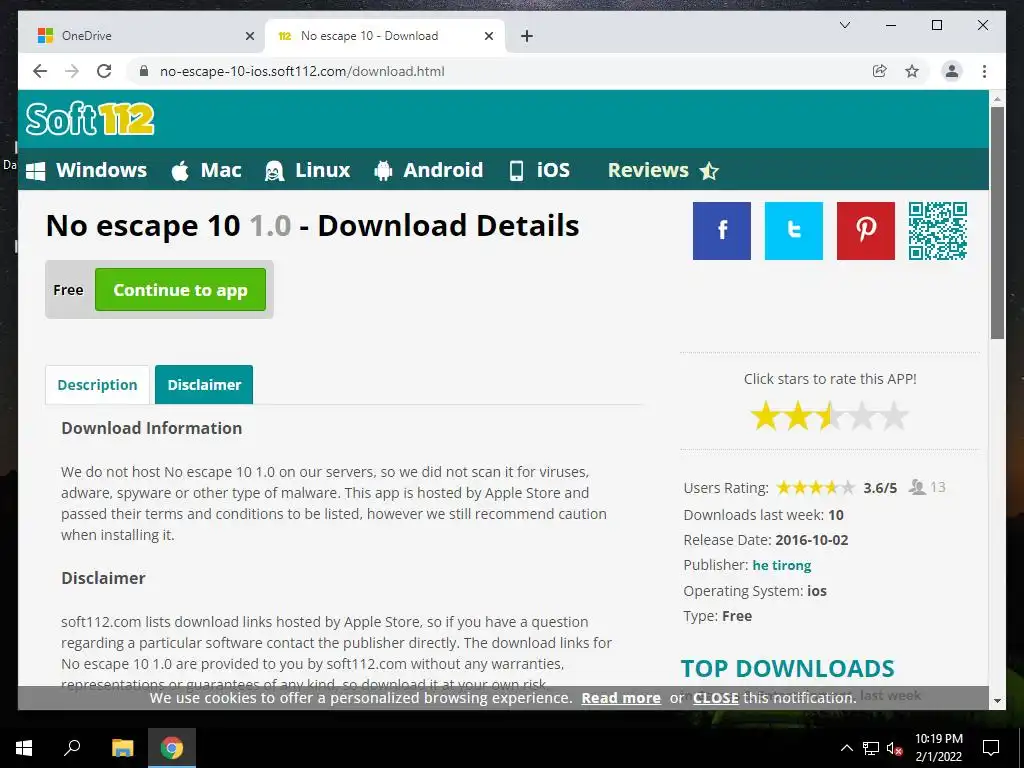
Task: Open the Reviews section
Action: tap(663, 170)
